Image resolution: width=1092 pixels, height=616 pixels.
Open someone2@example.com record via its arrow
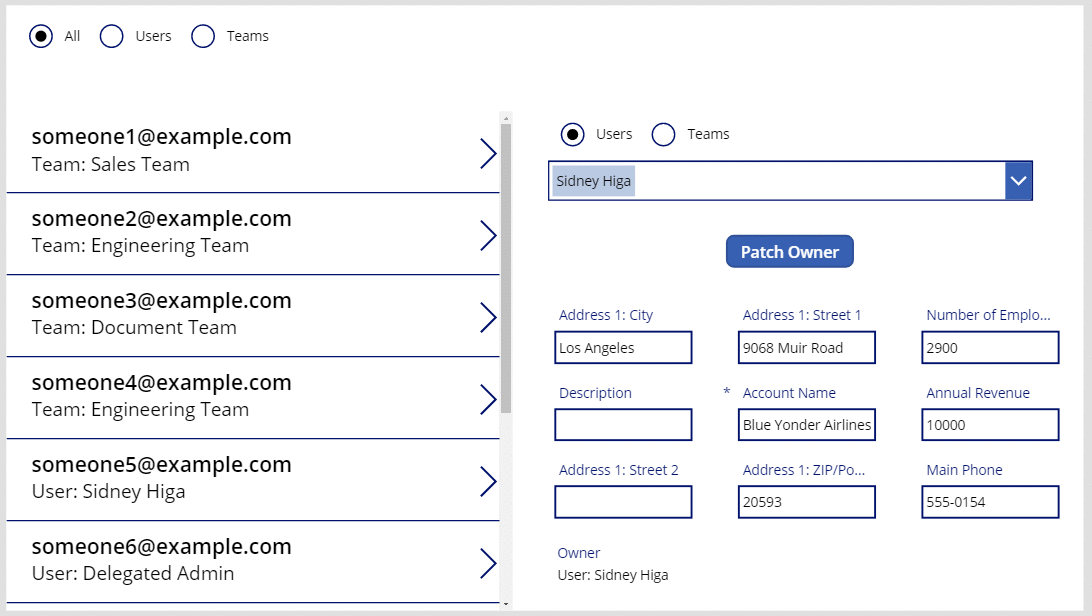coord(488,235)
